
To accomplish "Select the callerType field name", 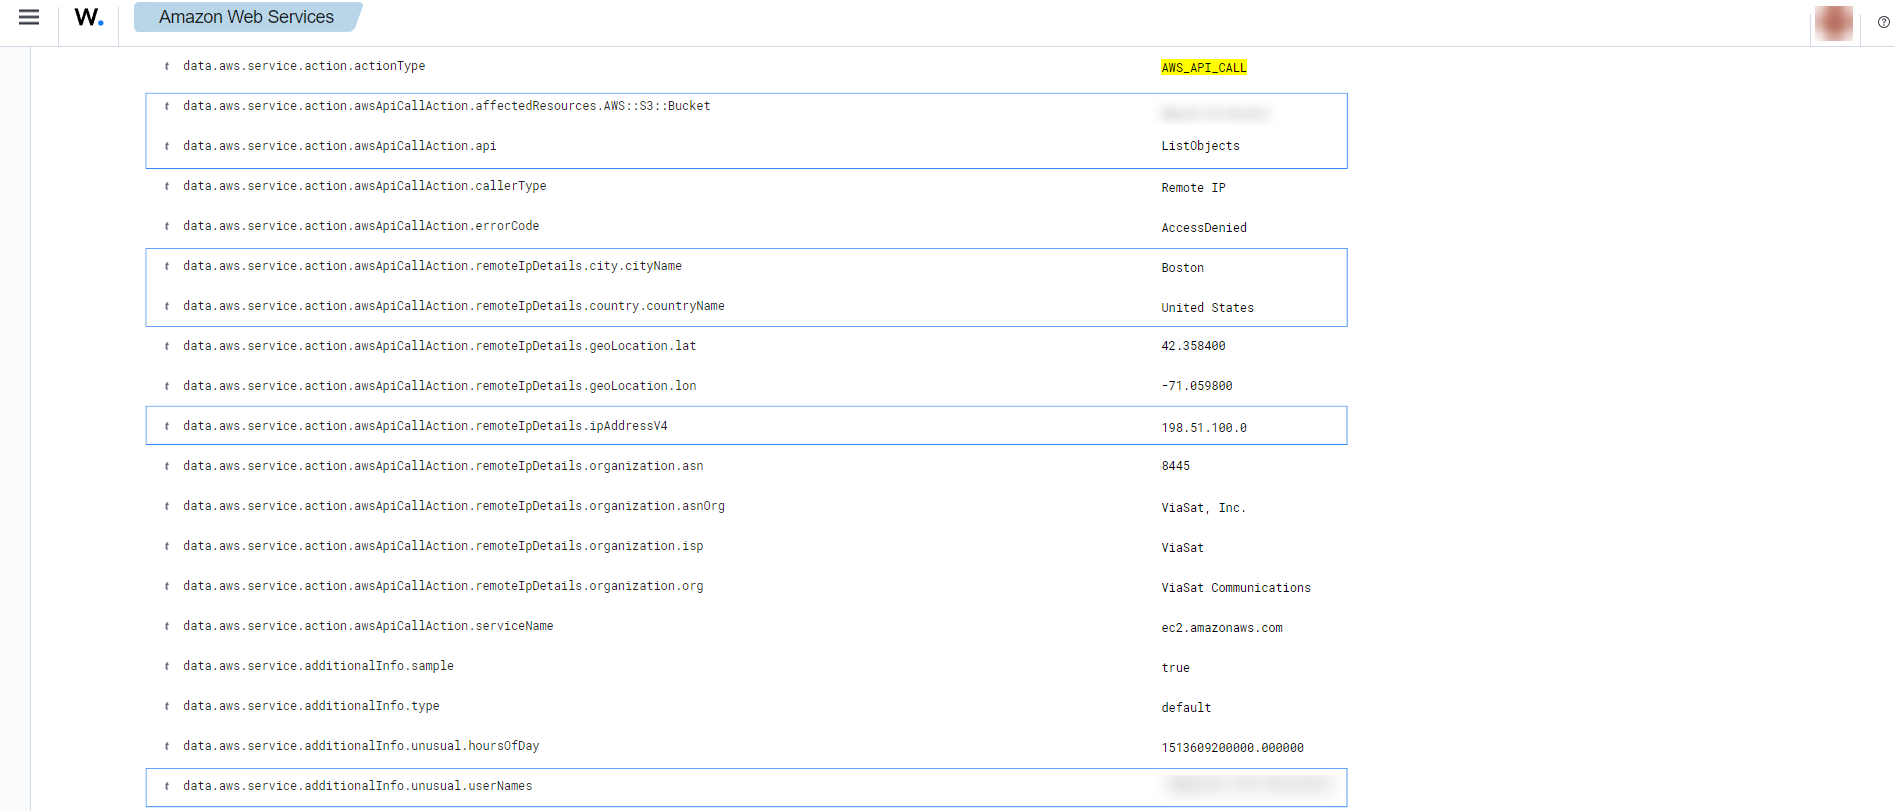I will click(364, 186).
